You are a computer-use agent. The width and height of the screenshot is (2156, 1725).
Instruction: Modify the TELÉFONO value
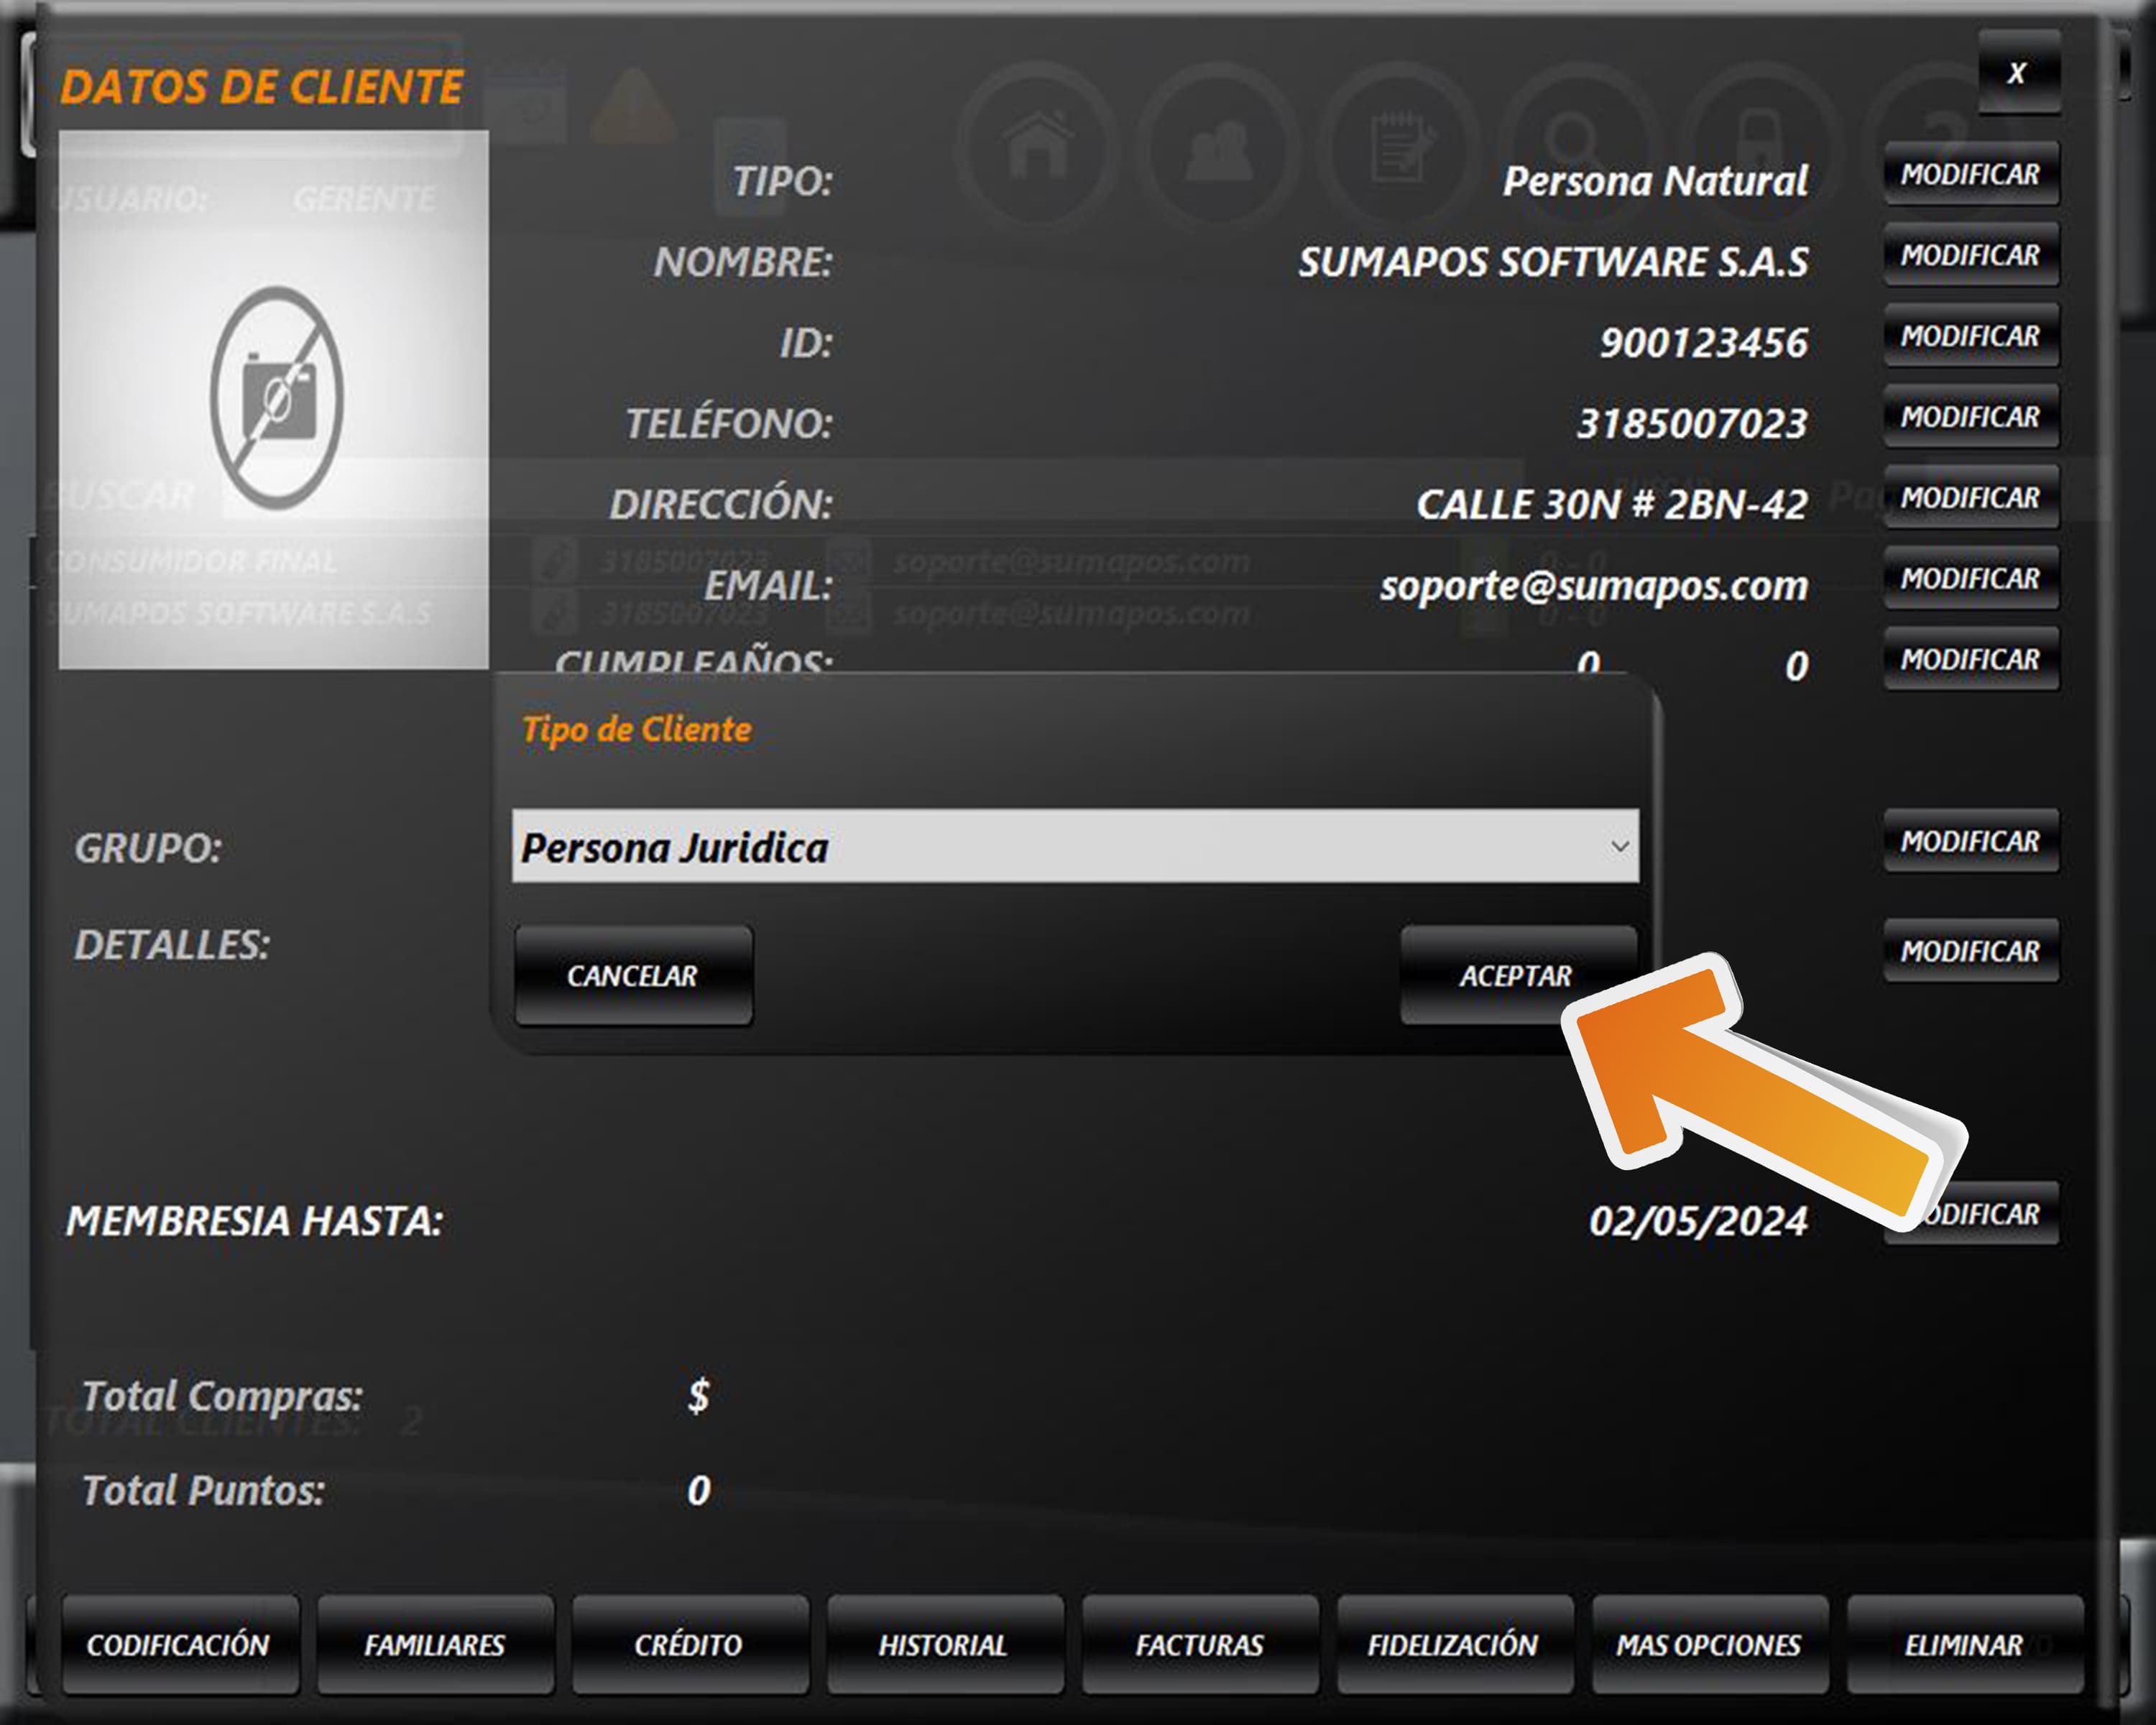[x=1970, y=418]
